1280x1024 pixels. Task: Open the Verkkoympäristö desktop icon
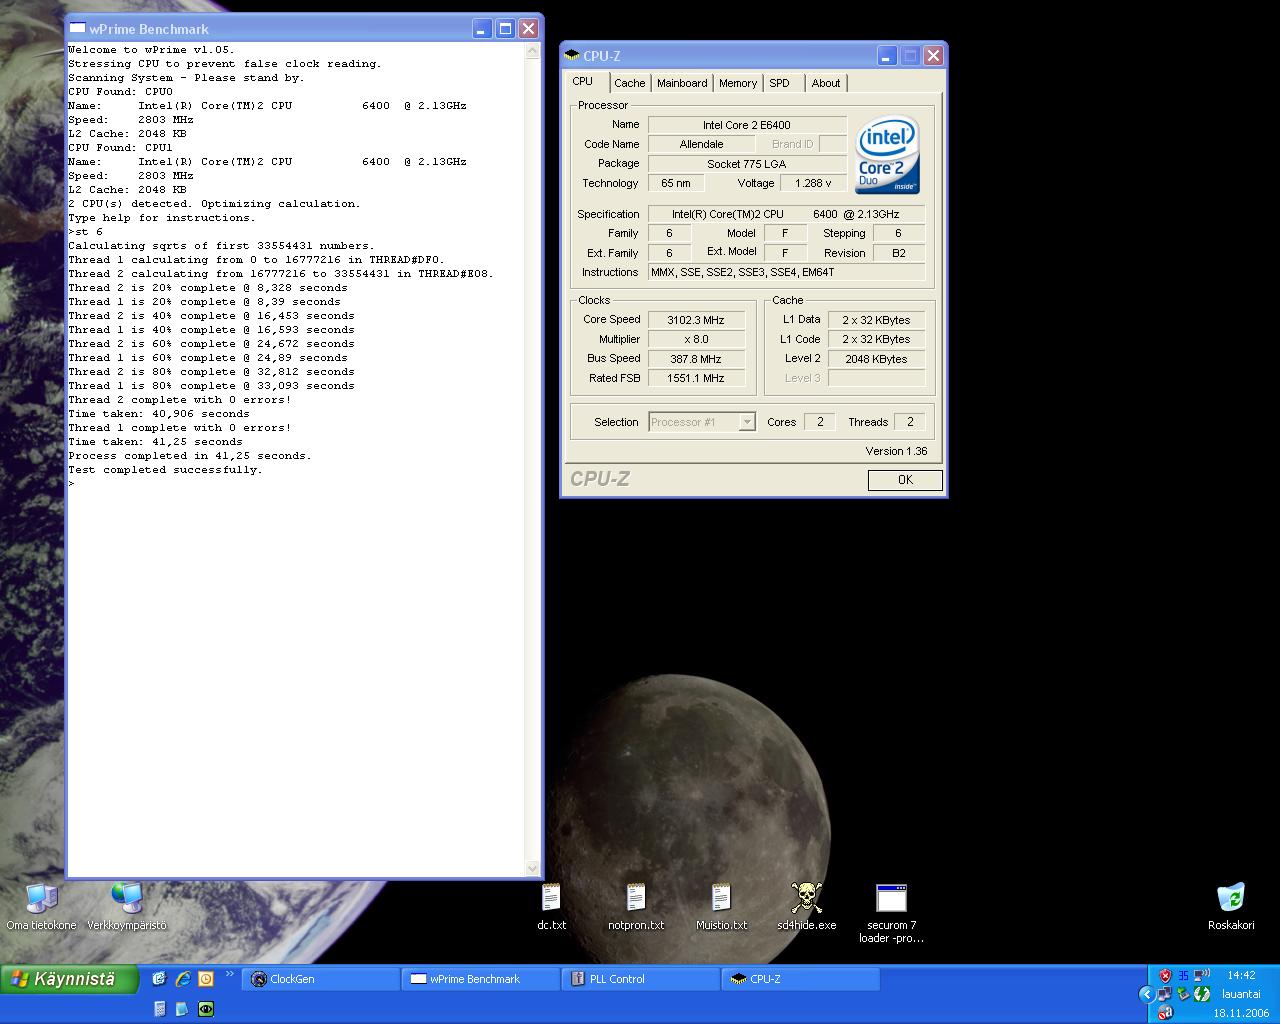coord(127,906)
